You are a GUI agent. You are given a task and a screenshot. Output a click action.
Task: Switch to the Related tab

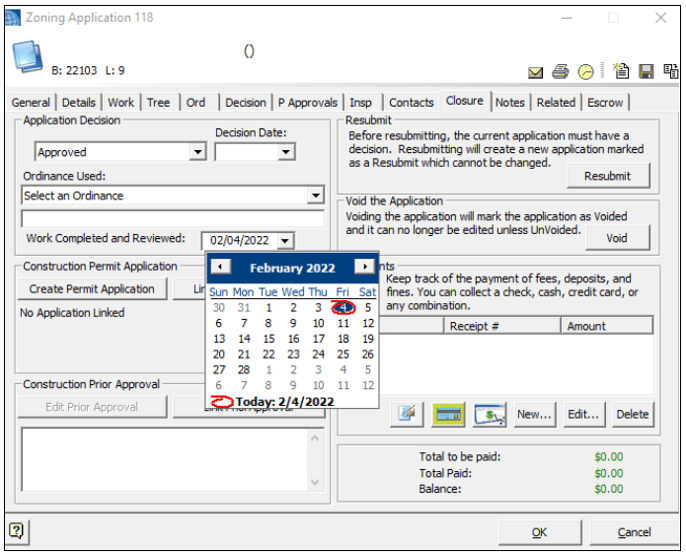tap(556, 103)
